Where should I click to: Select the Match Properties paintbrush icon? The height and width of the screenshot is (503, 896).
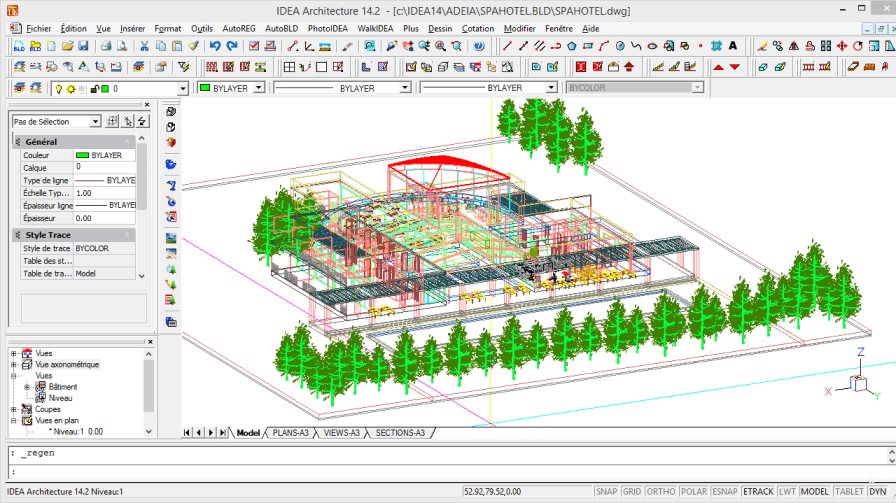(x=193, y=46)
